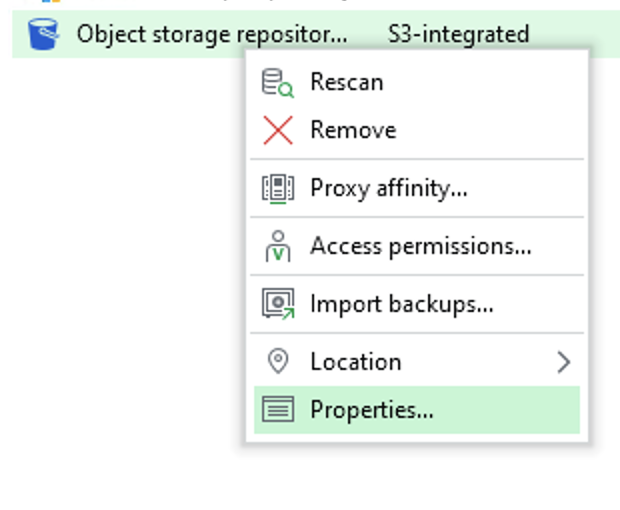The height and width of the screenshot is (510, 620).
Task: Open Access permissions... menu entry
Action: pos(421,246)
